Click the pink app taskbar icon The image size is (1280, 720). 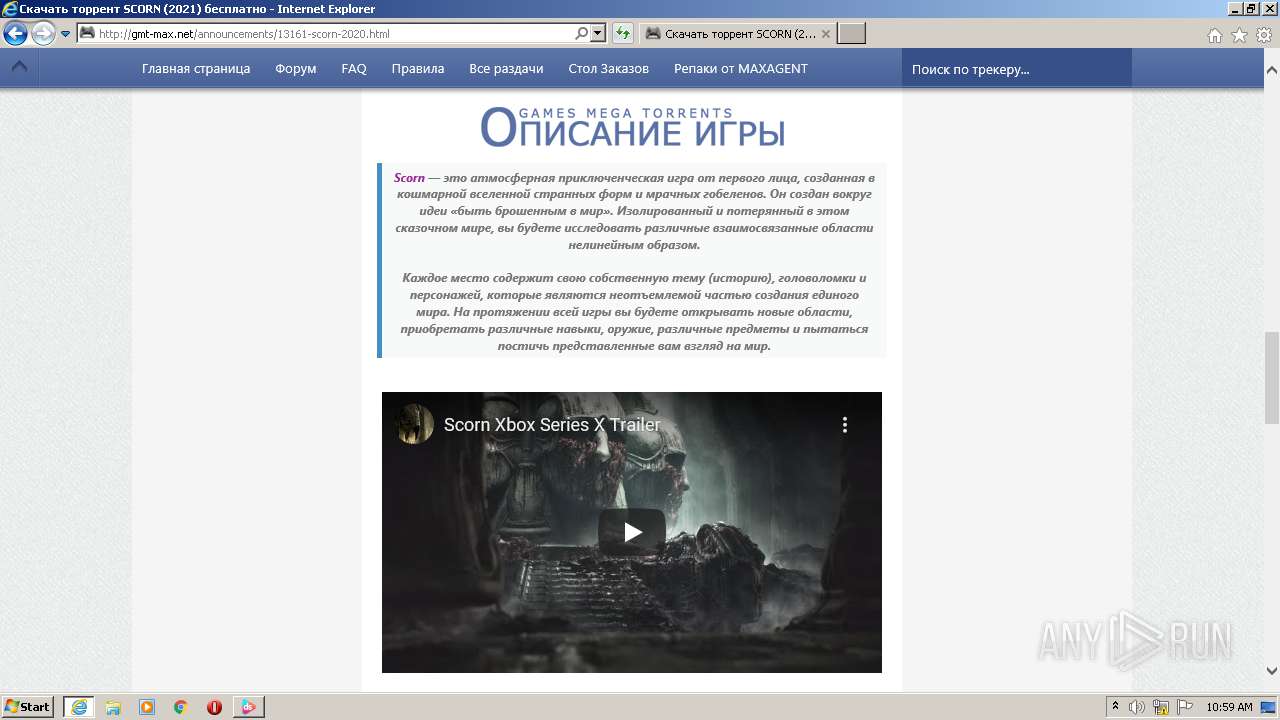(248, 707)
